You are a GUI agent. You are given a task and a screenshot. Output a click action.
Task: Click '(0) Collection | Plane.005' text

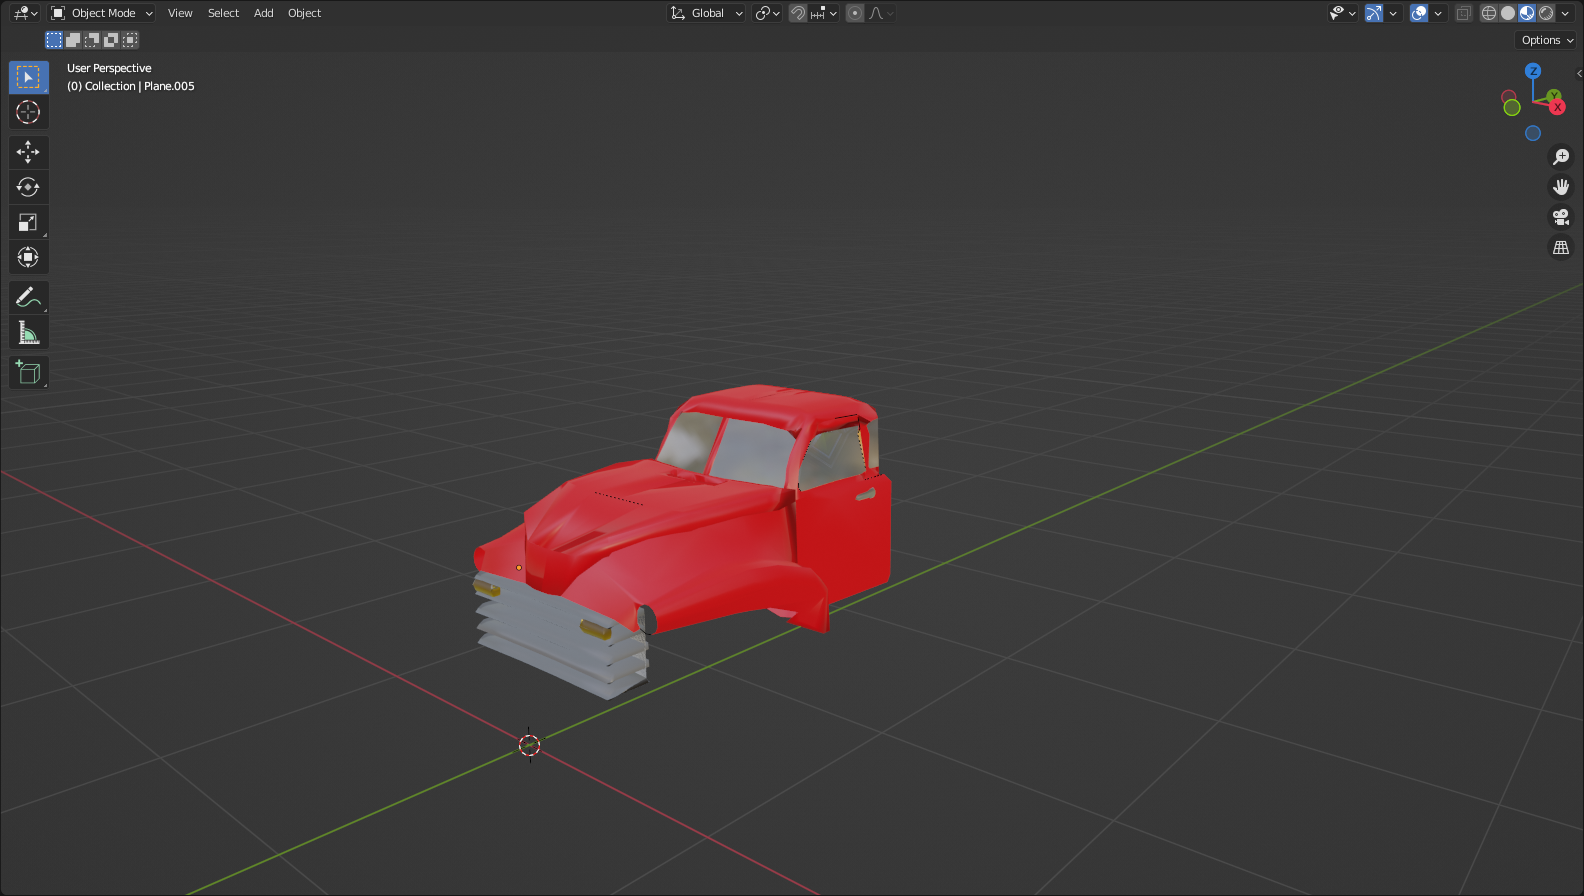pyautogui.click(x=131, y=86)
